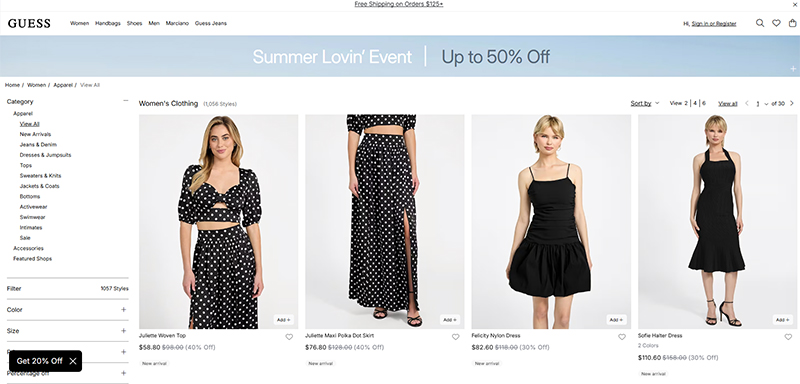
Task: Open the Handbags menu
Action: click(x=108, y=23)
